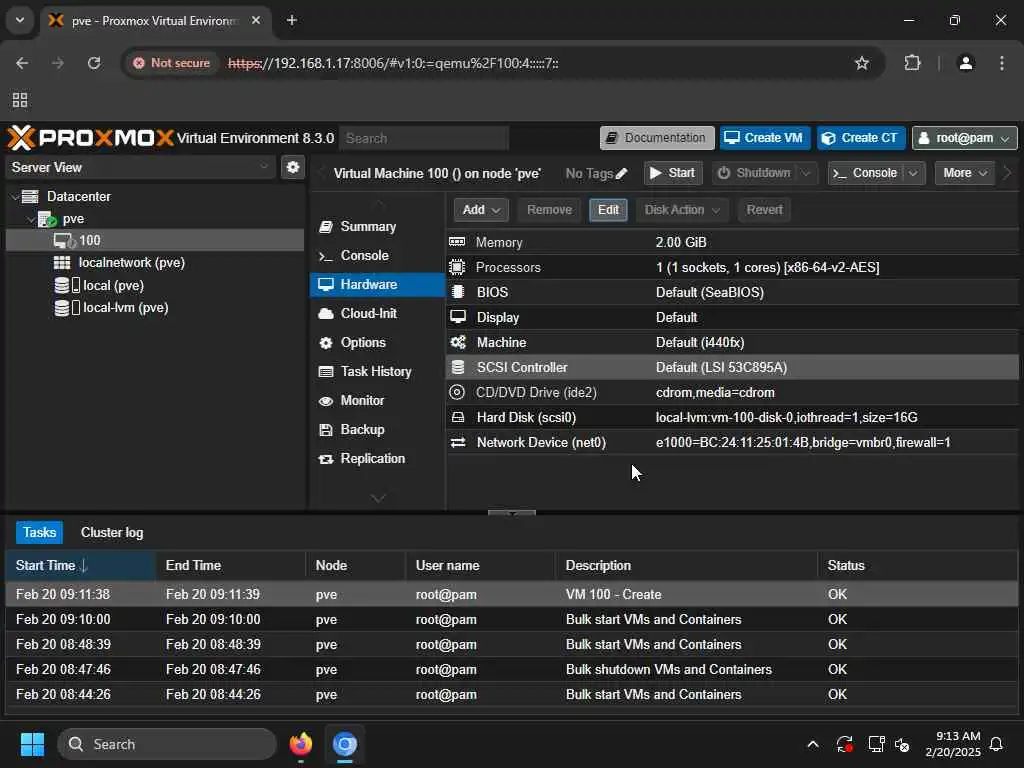1024x768 pixels.
Task: Click the Display monitor icon in hardware list
Action: coord(458,317)
